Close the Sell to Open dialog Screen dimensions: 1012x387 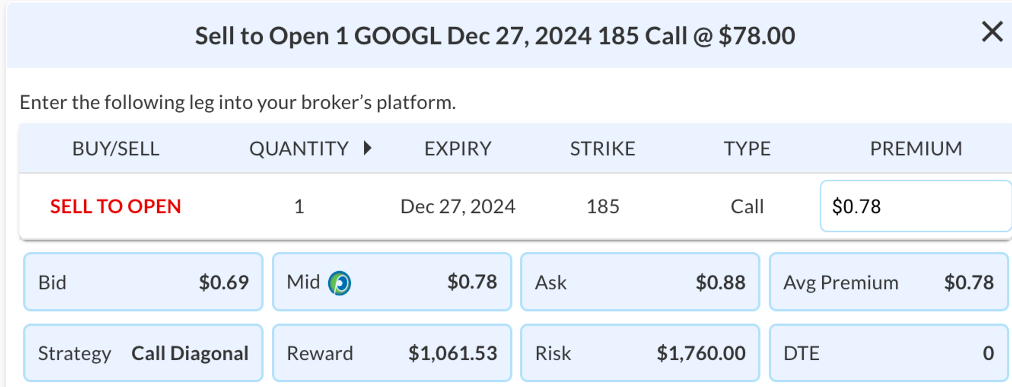pyautogui.click(x=991, y=32)
